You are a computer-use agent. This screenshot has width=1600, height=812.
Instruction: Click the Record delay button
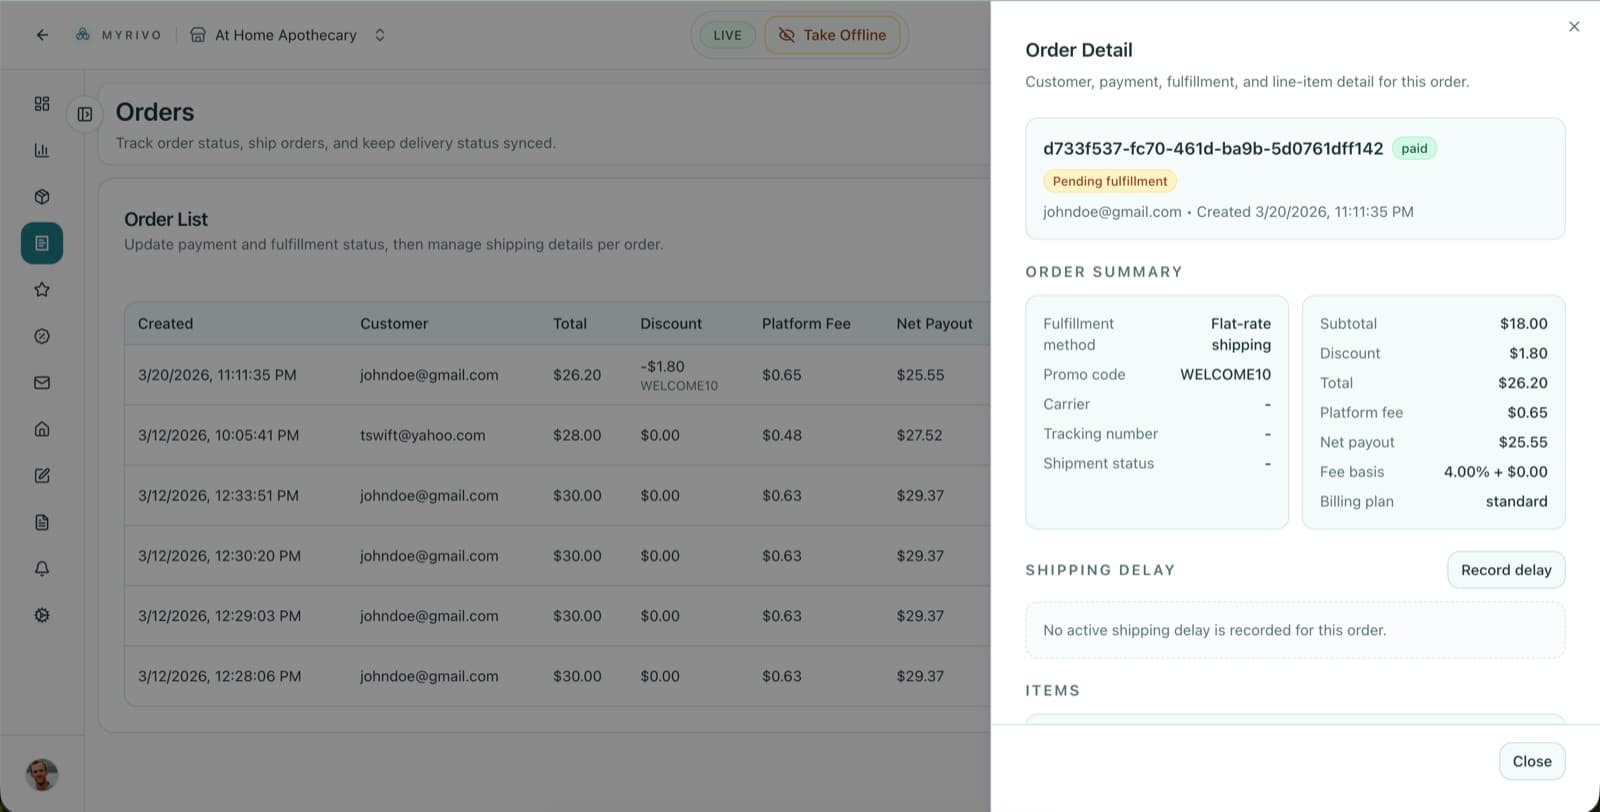point(1506,570)
